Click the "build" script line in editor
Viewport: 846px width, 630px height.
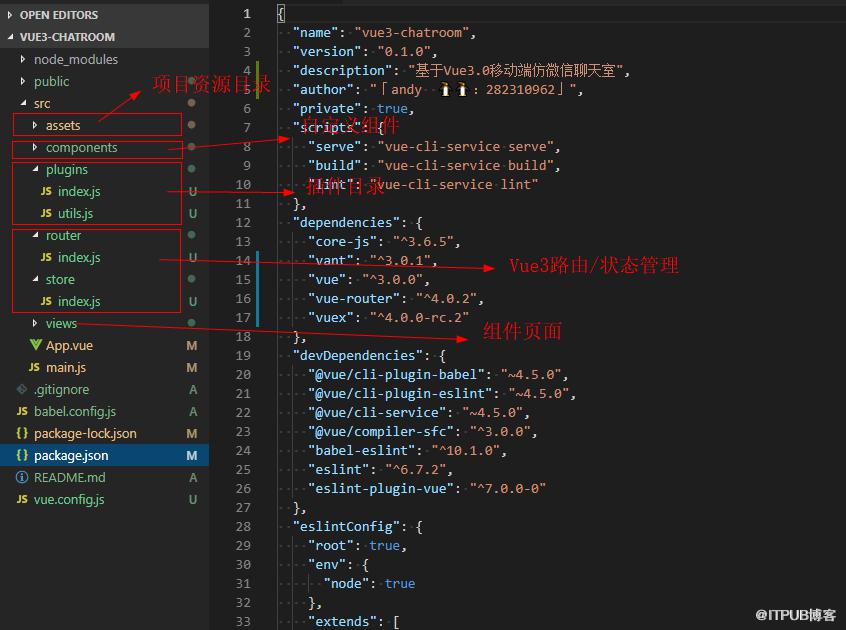pos(434,165)
